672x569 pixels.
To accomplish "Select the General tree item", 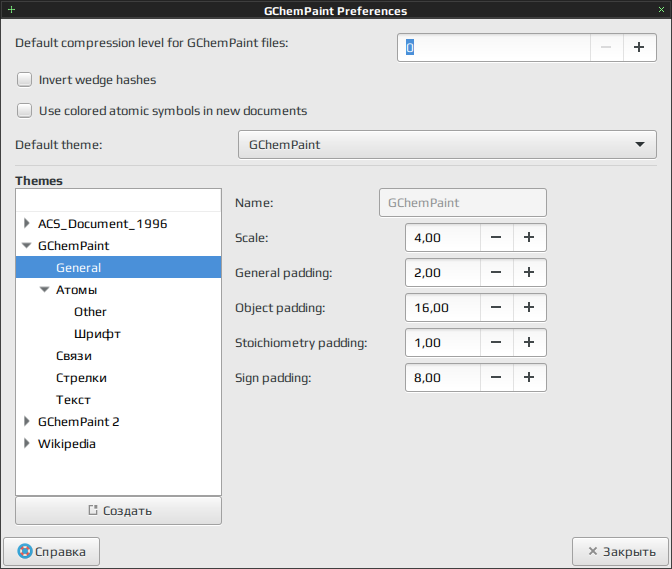I will [118, 267].
